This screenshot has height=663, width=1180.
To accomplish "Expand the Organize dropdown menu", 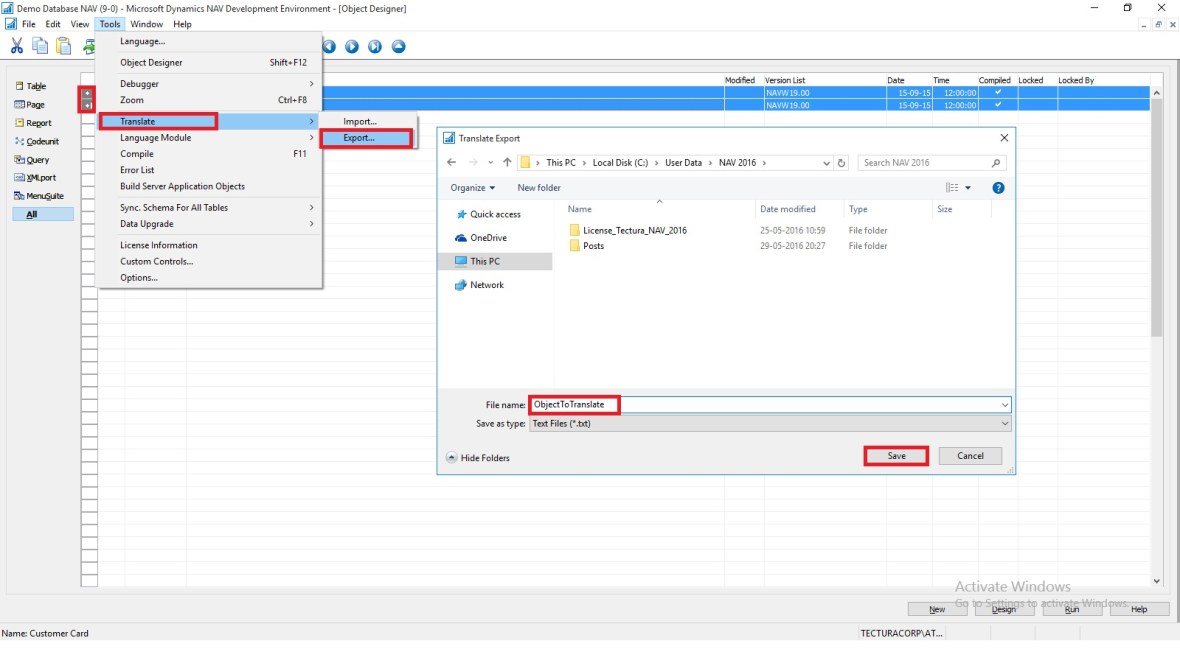I will click(472, 188).
